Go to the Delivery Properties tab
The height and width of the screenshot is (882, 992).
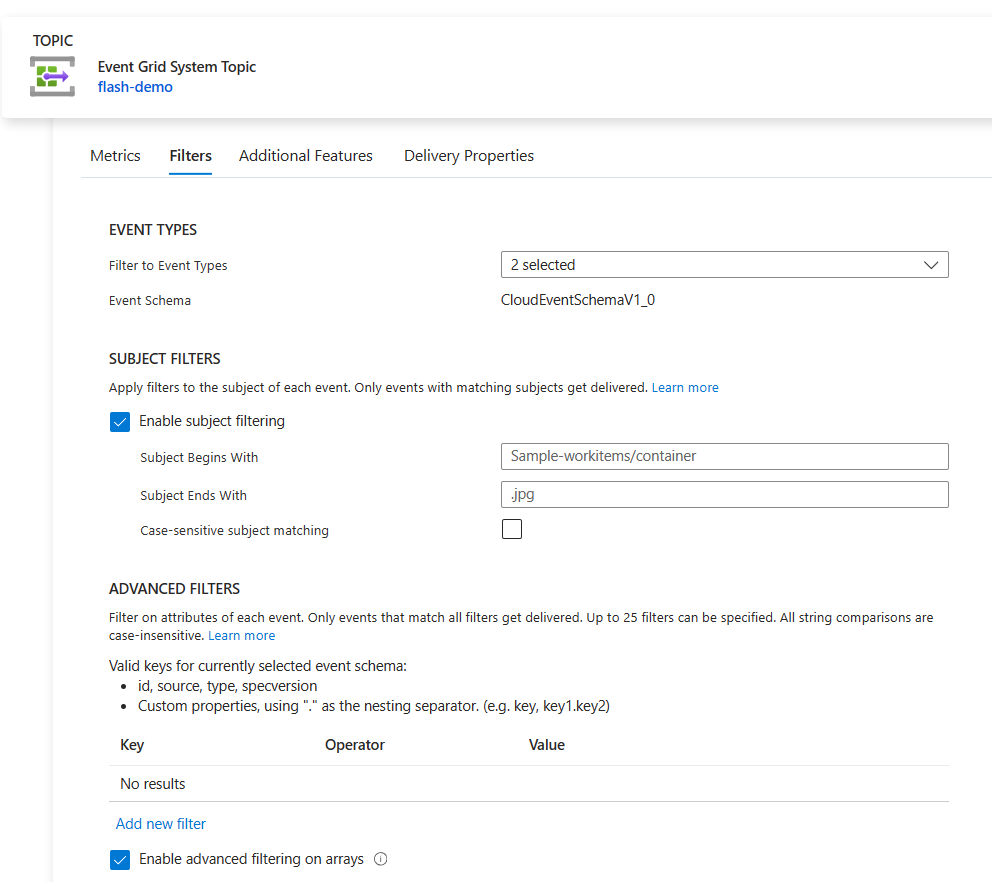(468, 156)
